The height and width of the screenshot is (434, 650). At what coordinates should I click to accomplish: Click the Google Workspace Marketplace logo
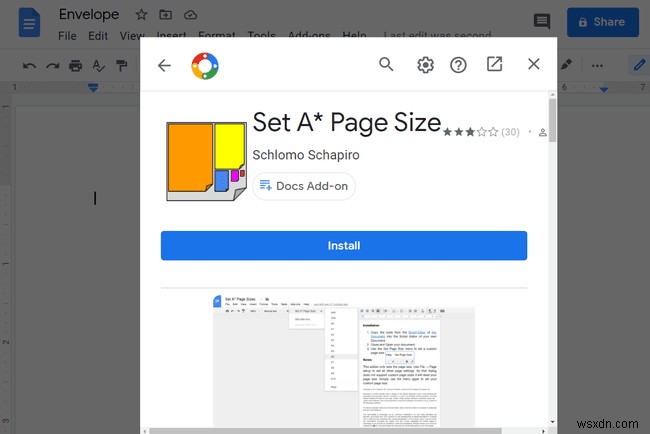click(x=205, y=65)
